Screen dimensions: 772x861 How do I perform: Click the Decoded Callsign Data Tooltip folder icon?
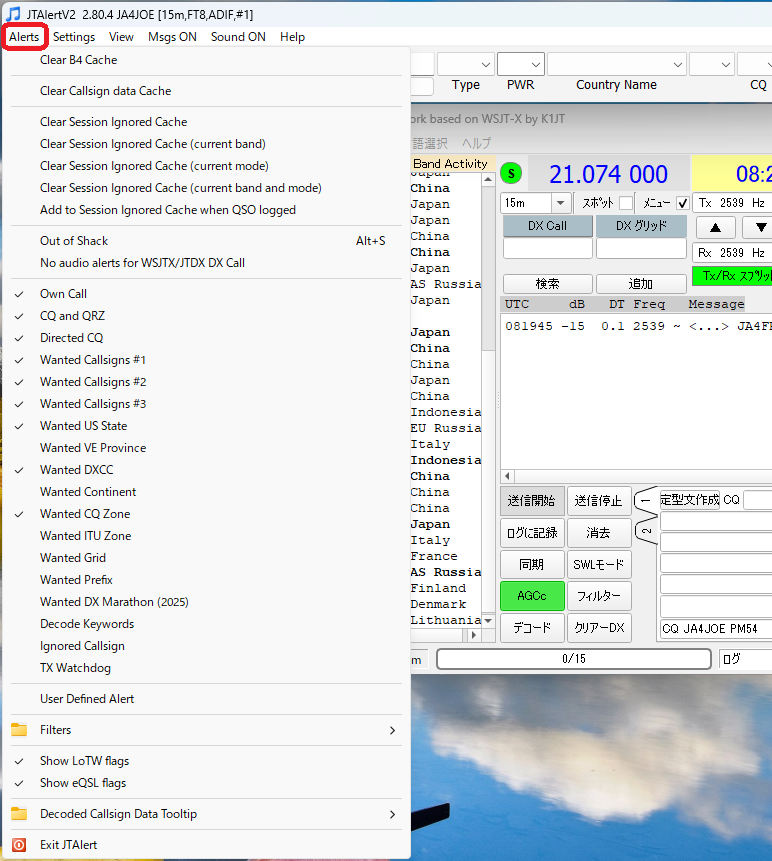pyautogui.click(x=19, y=814)
